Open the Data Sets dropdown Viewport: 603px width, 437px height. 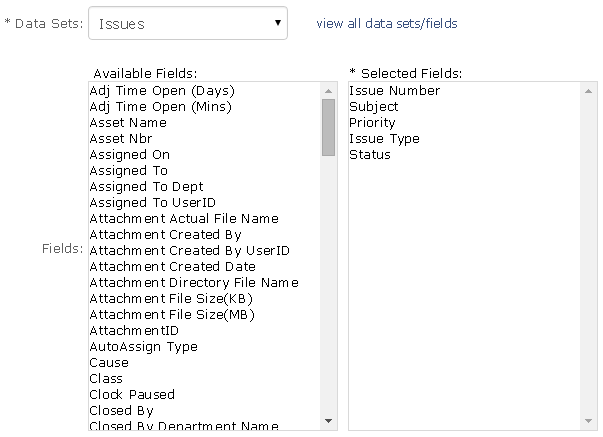(188, 24)
